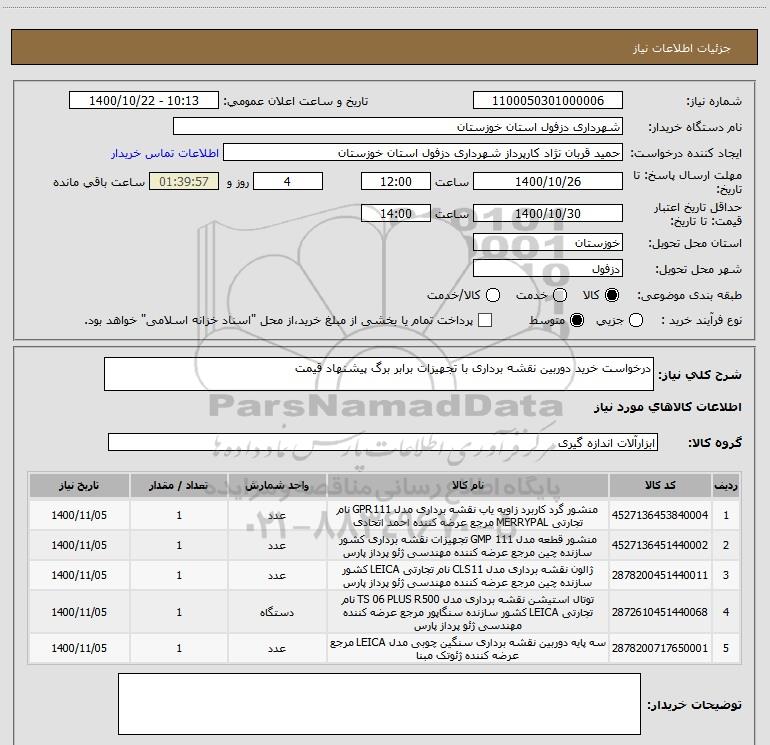Image resolution: width=770 pixels, height=745 pixels.
Task: Toggle the اسناد خزانه اسلامی payment checkbox
Action: (485, 321)
